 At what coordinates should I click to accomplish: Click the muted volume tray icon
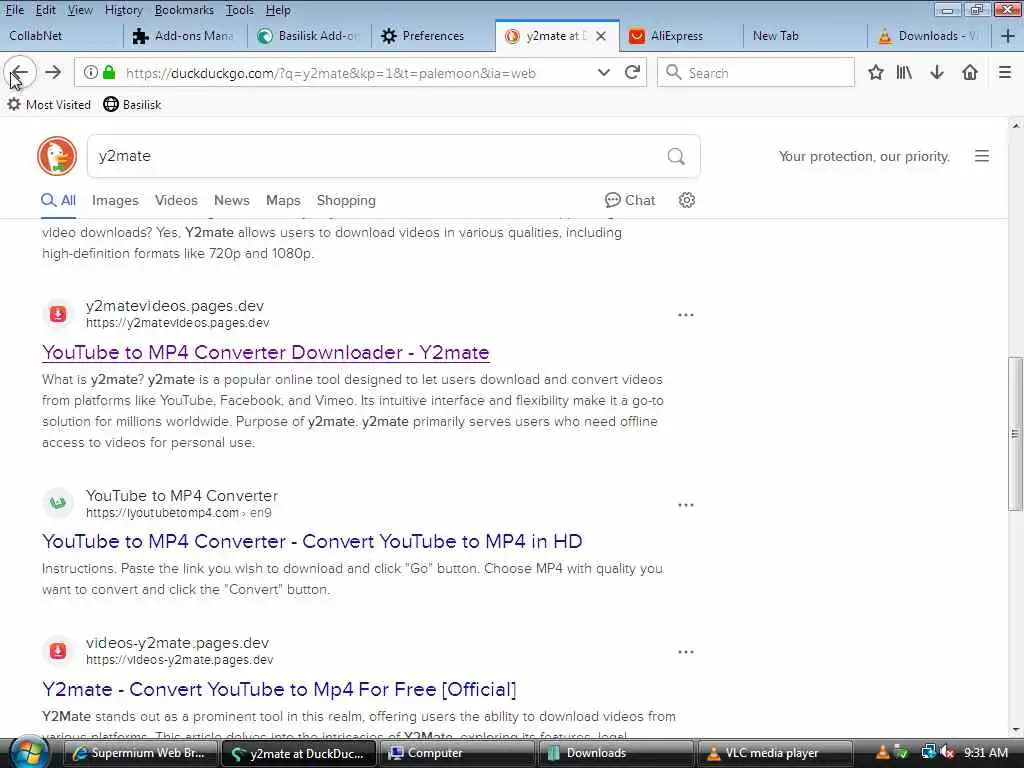pyautogui.click(x=948, y=753)
